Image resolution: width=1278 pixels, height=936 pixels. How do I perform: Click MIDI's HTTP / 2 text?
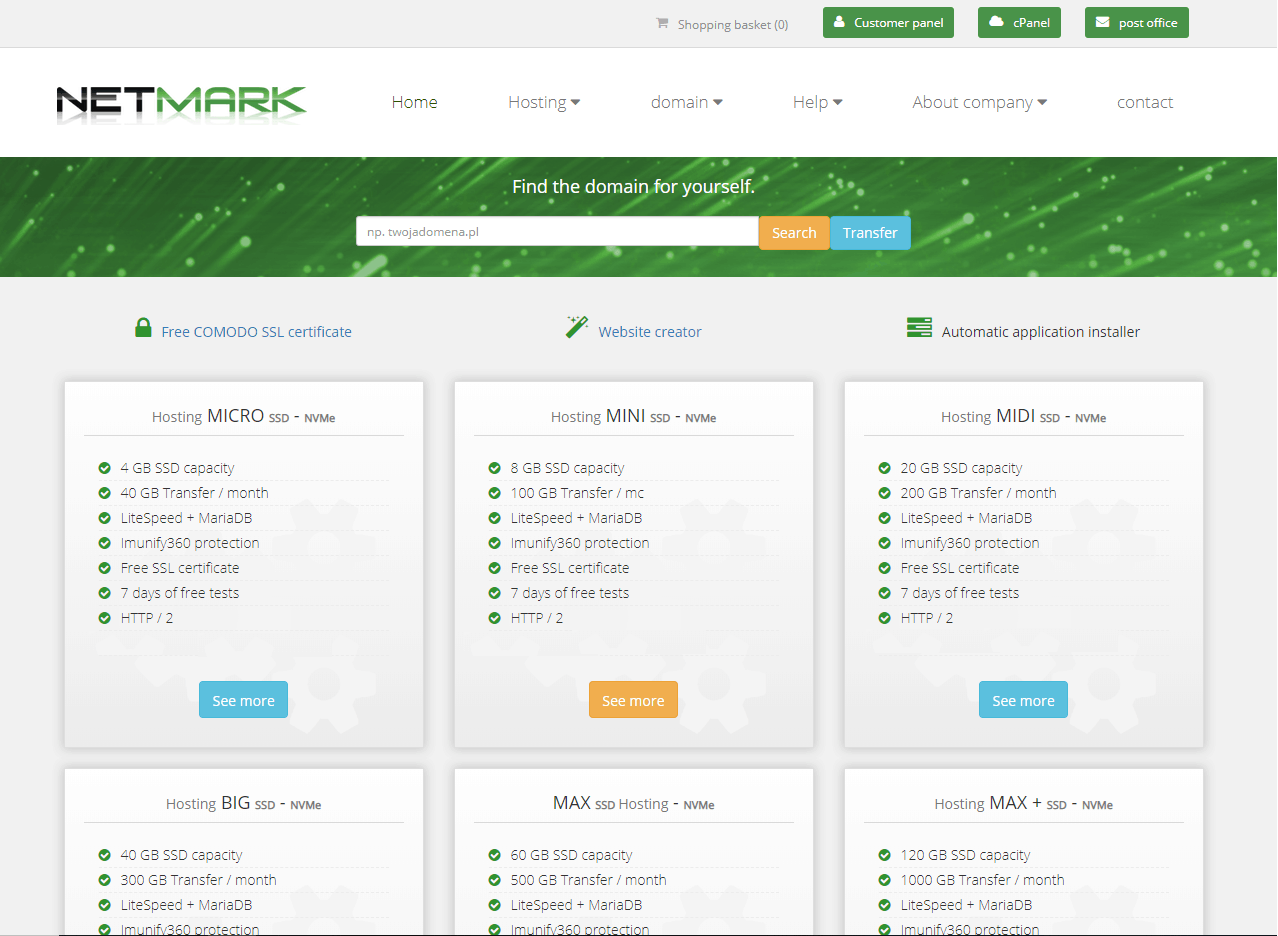(927, 618)
